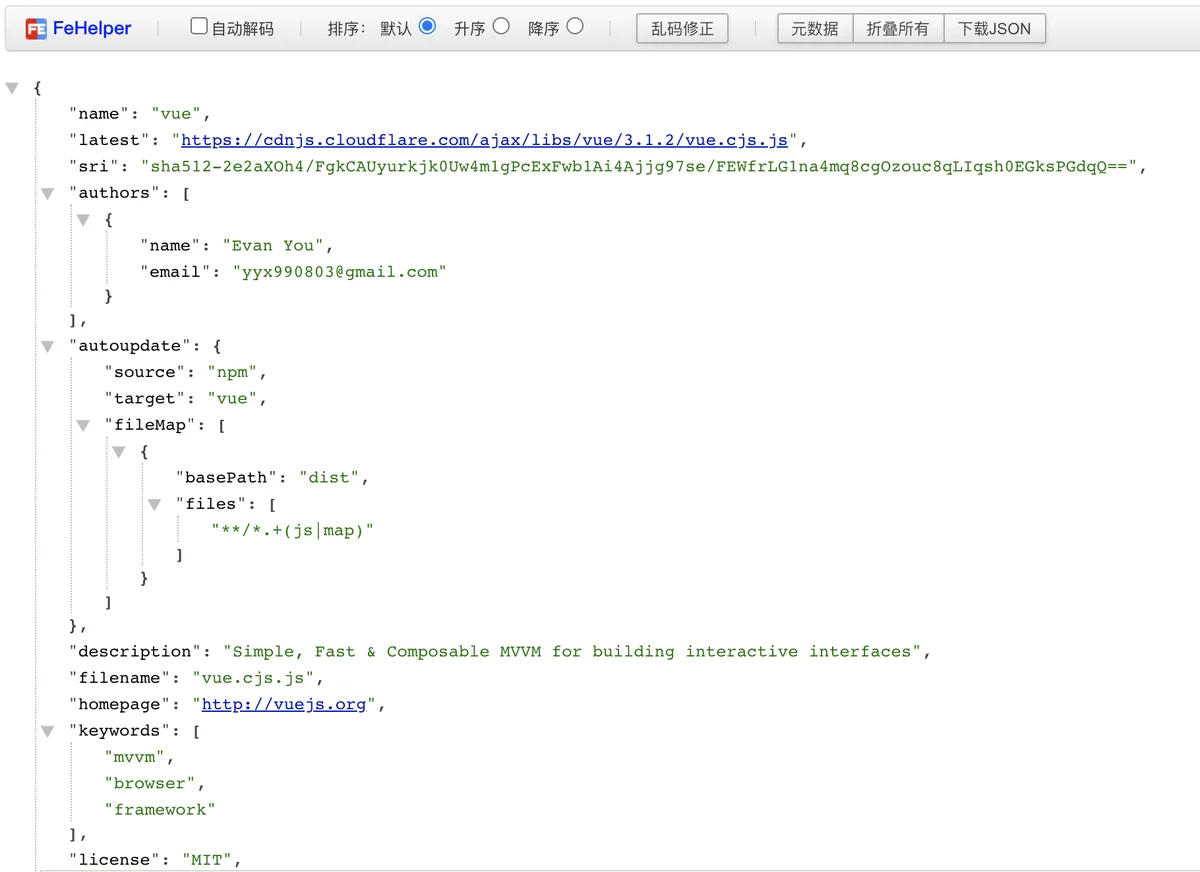Screen dimensions: 1200x872
Task: Collapse the "files" array
Action: click(x=155, y=504)
